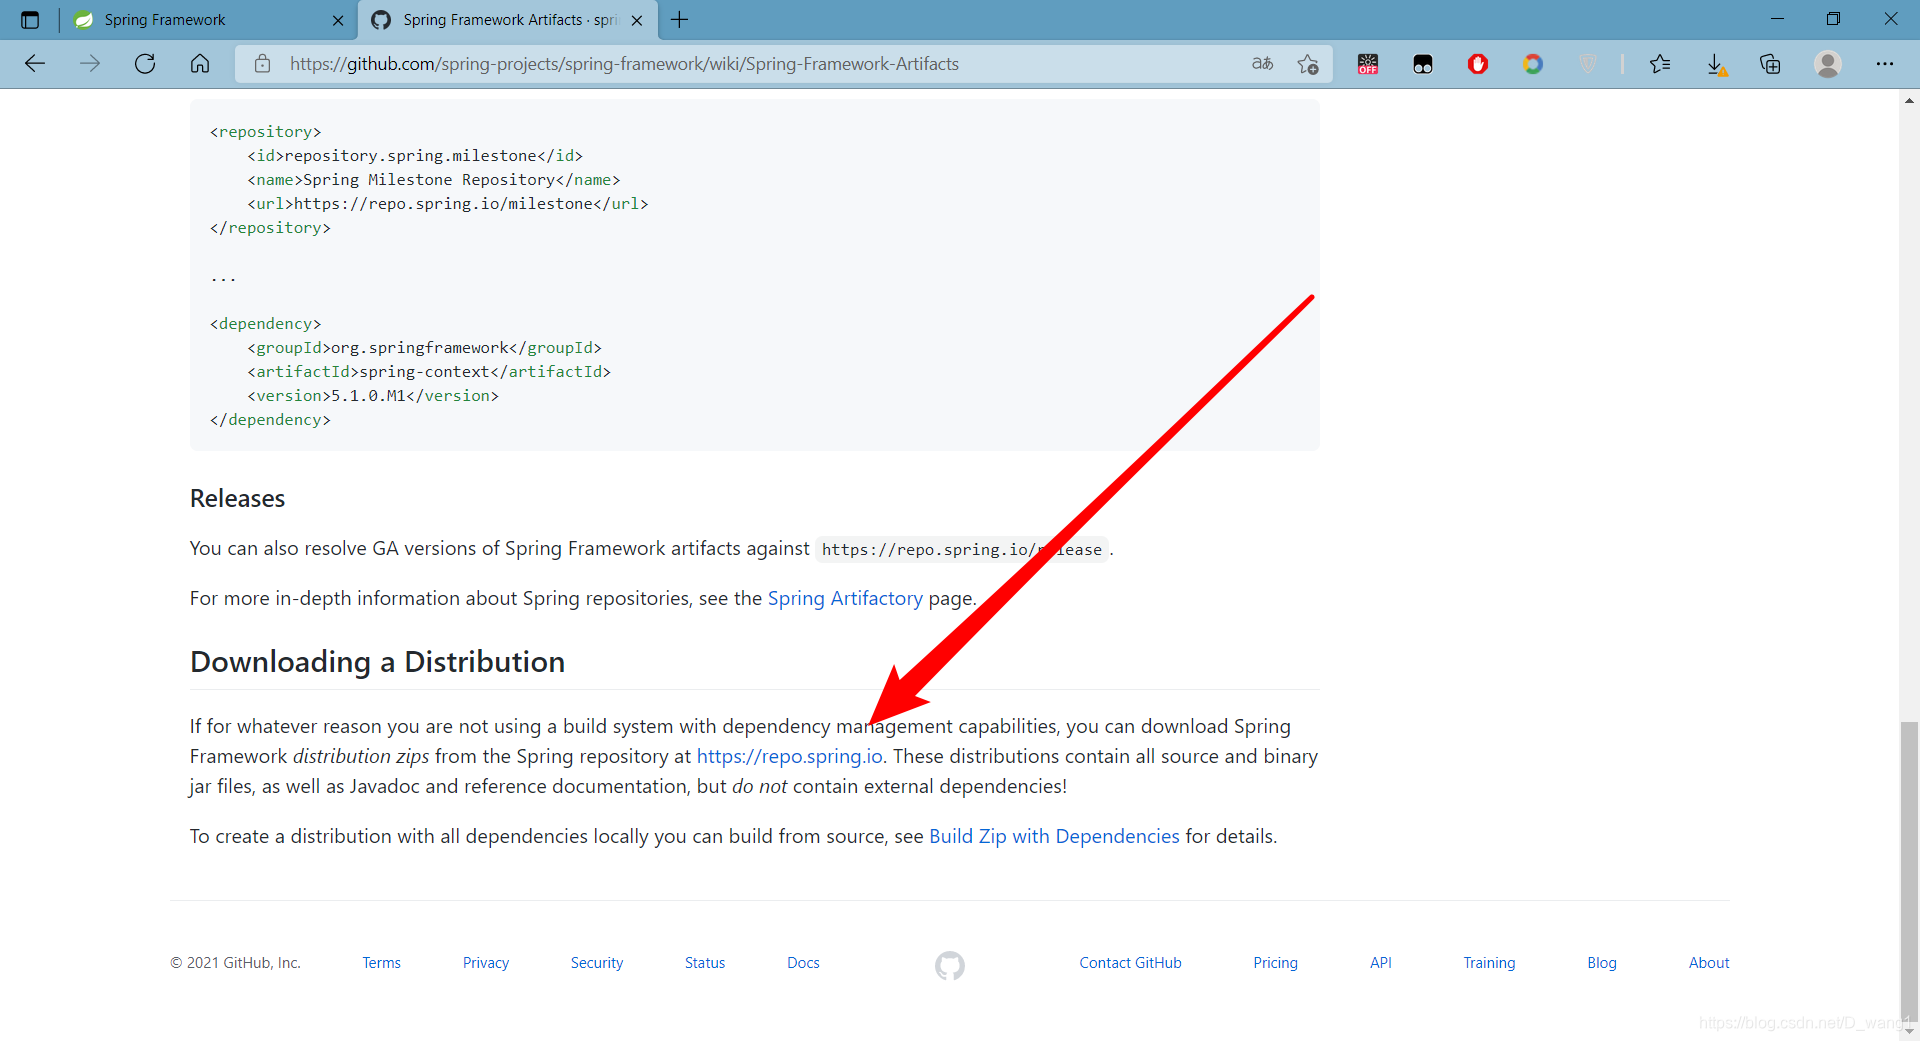1920x1041 pixels.
Task: Open Build Zip with Dependencies link
Action: 1054,836
